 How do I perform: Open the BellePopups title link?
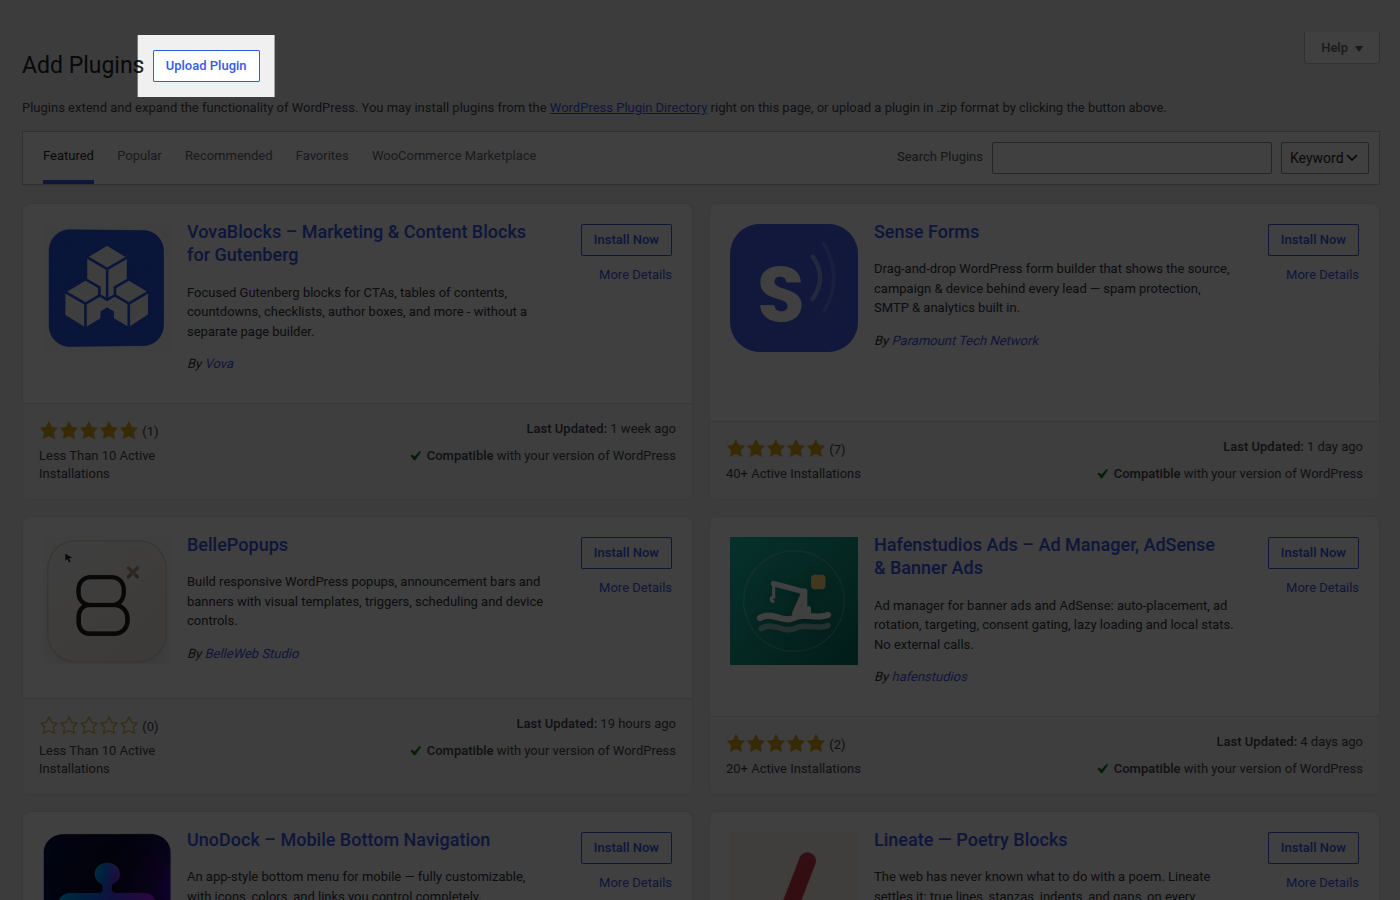237,545
